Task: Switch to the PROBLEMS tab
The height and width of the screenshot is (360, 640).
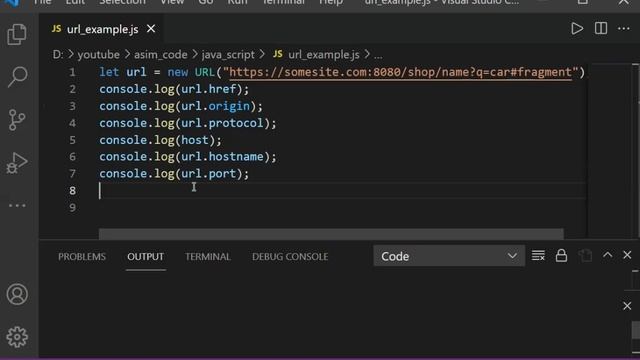Action: tap(82, 257)
